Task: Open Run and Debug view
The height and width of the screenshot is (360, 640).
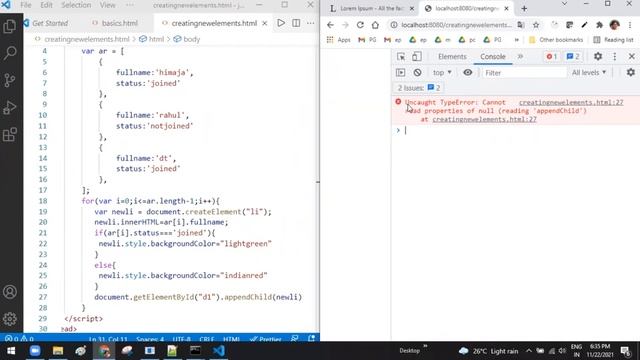Action: (10, 107)
